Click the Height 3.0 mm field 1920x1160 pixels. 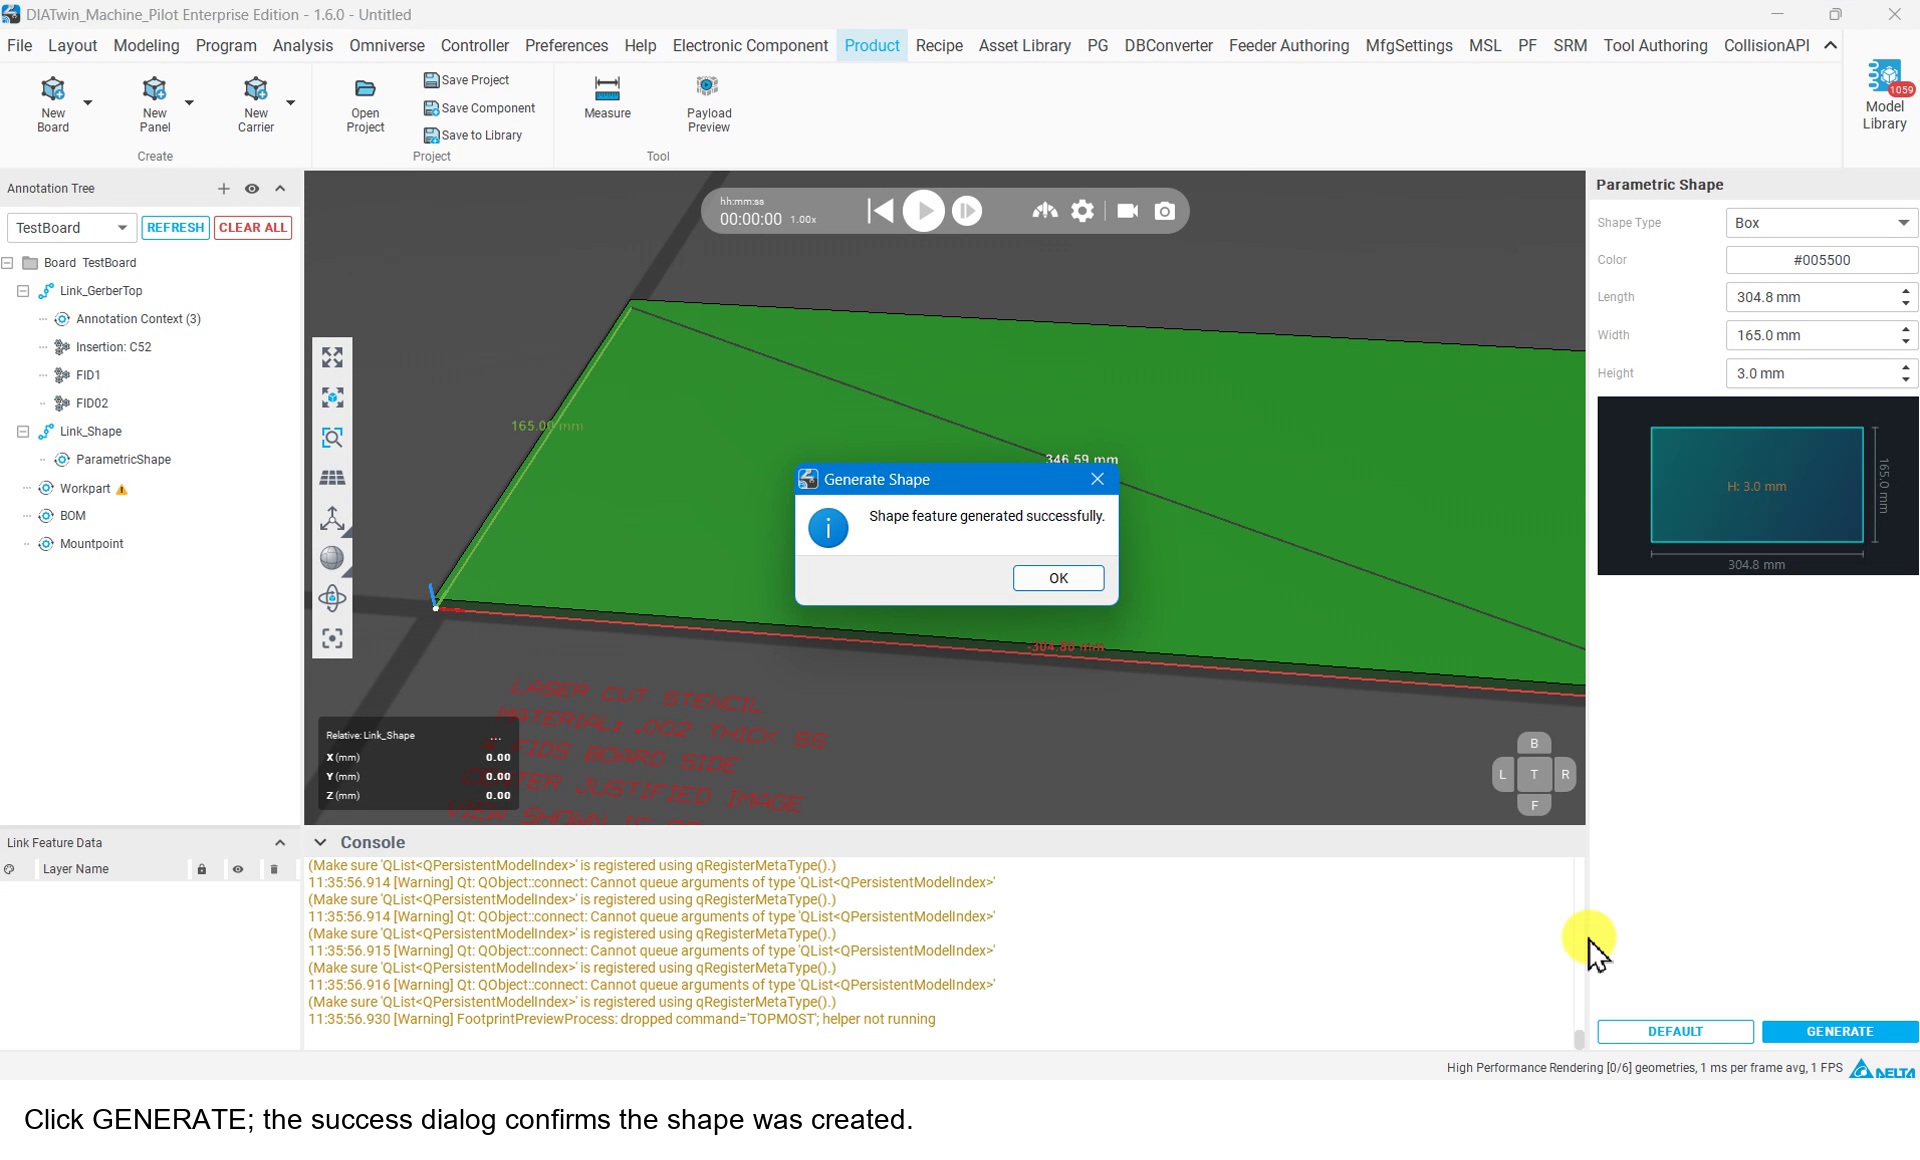1821,373
